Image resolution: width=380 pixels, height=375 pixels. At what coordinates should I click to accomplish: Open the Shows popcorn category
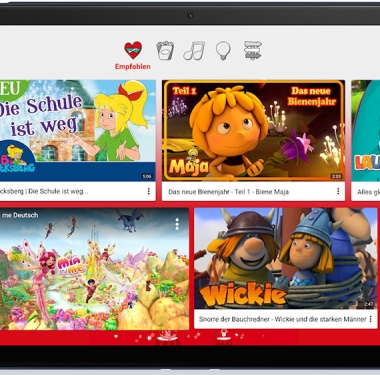(x=165, y=50)
